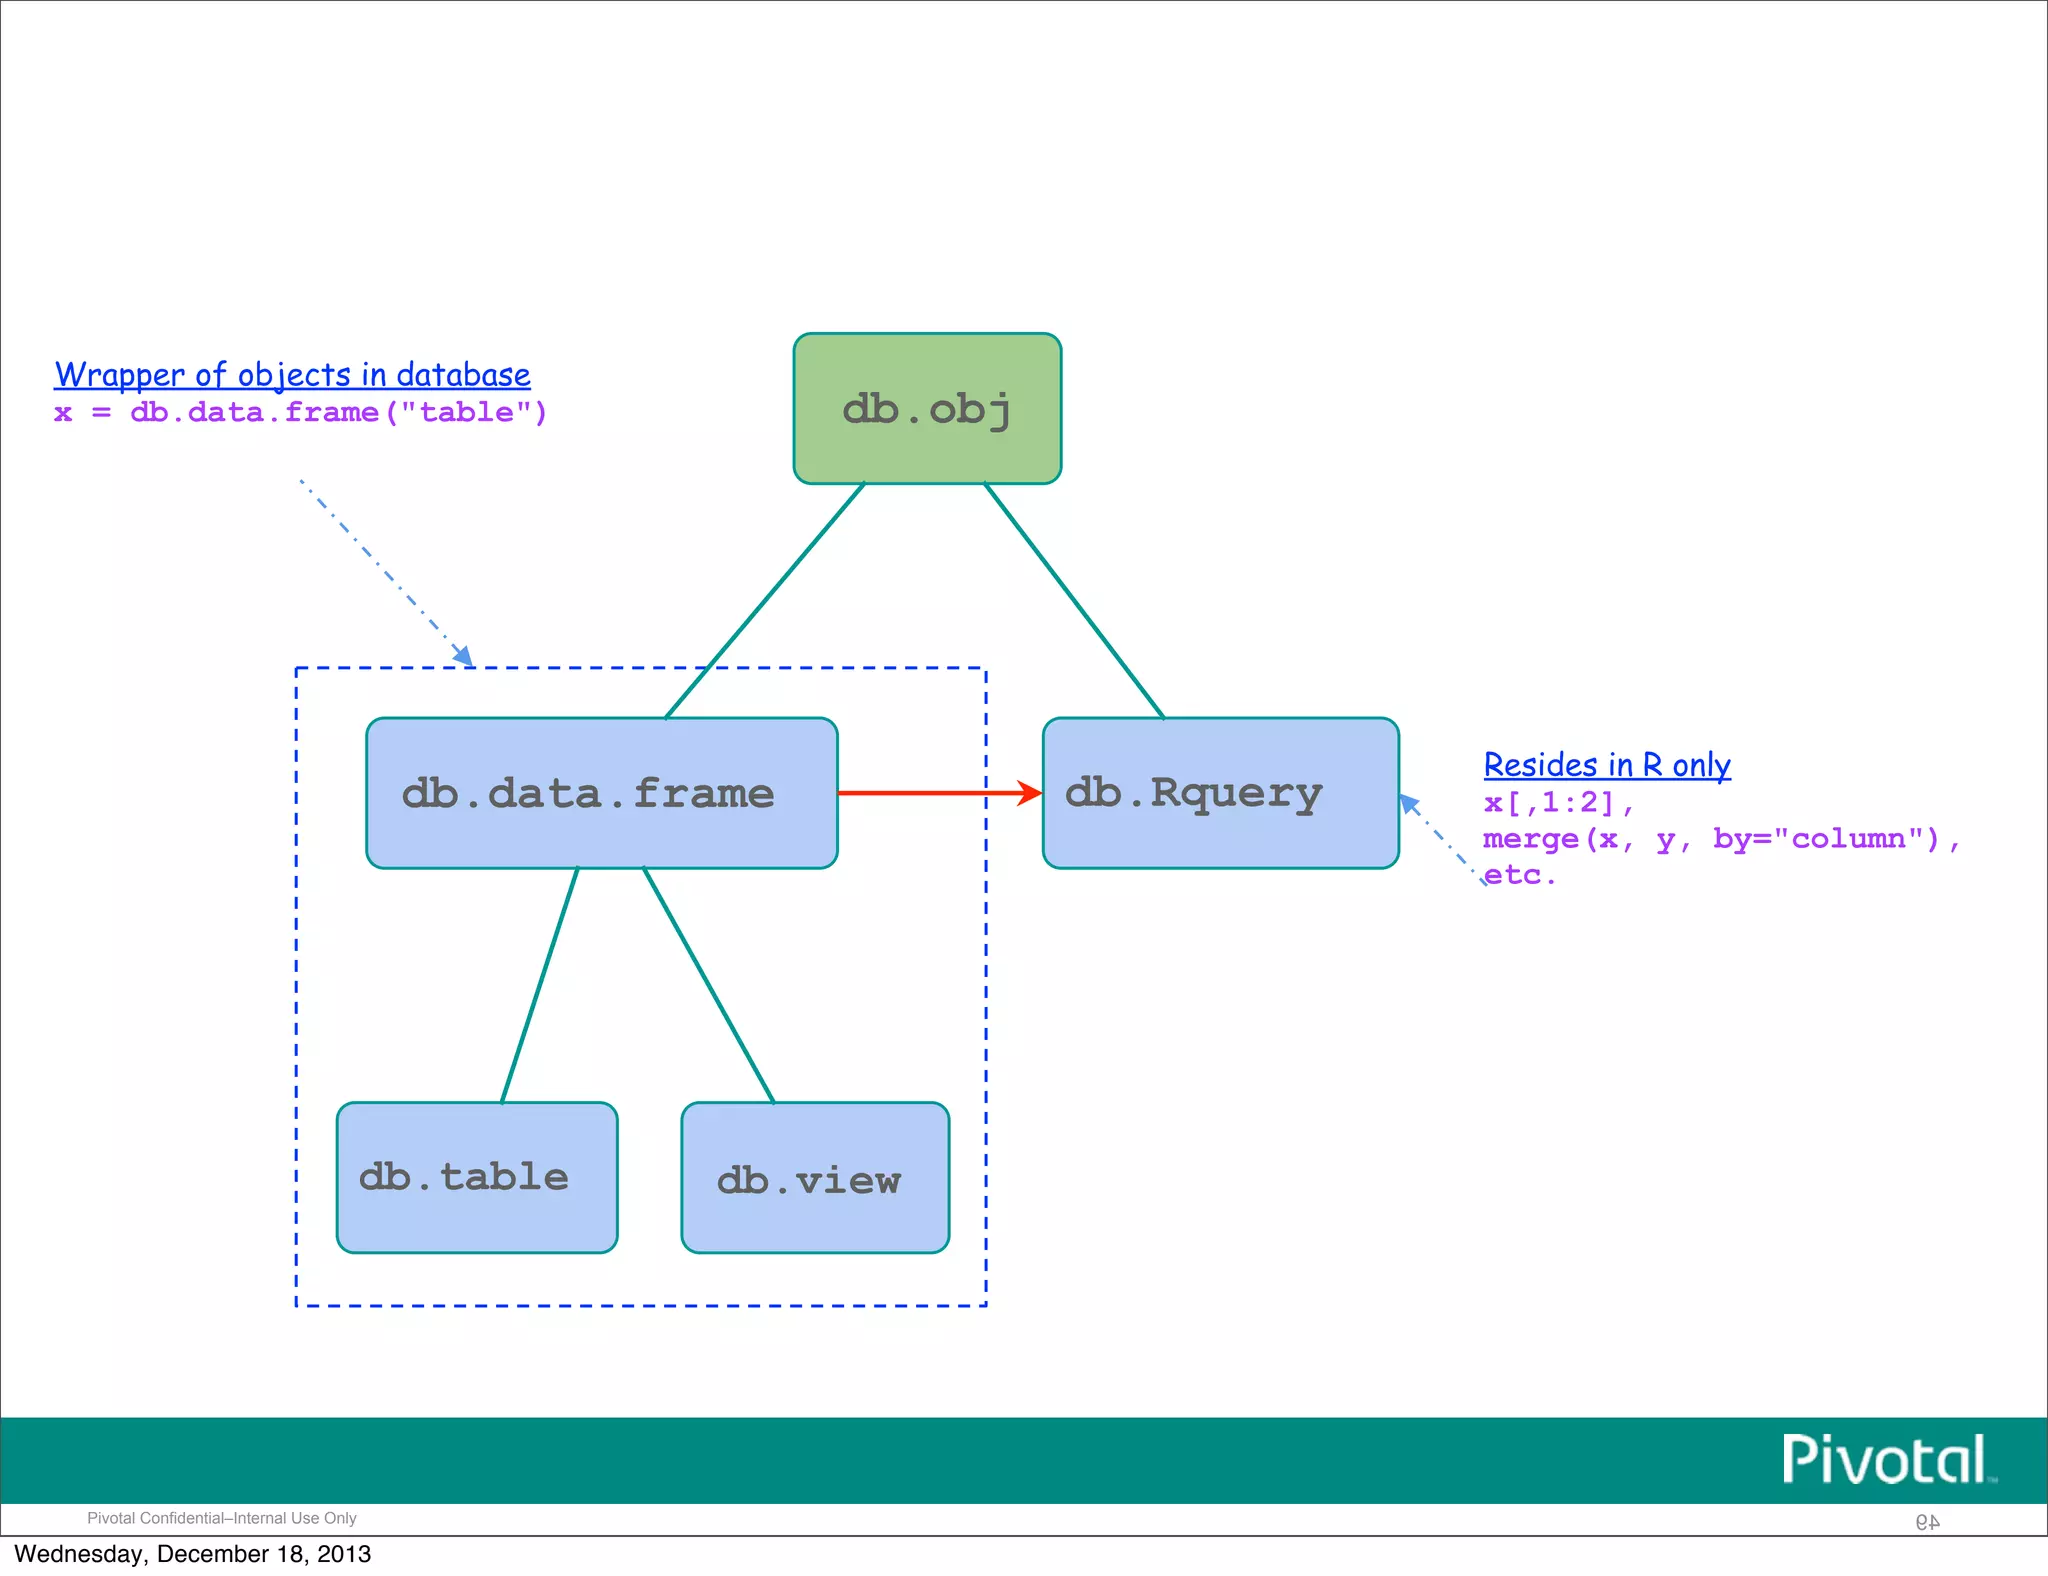
Task: Click the green db.obj box
Action: tap(927, 408)
